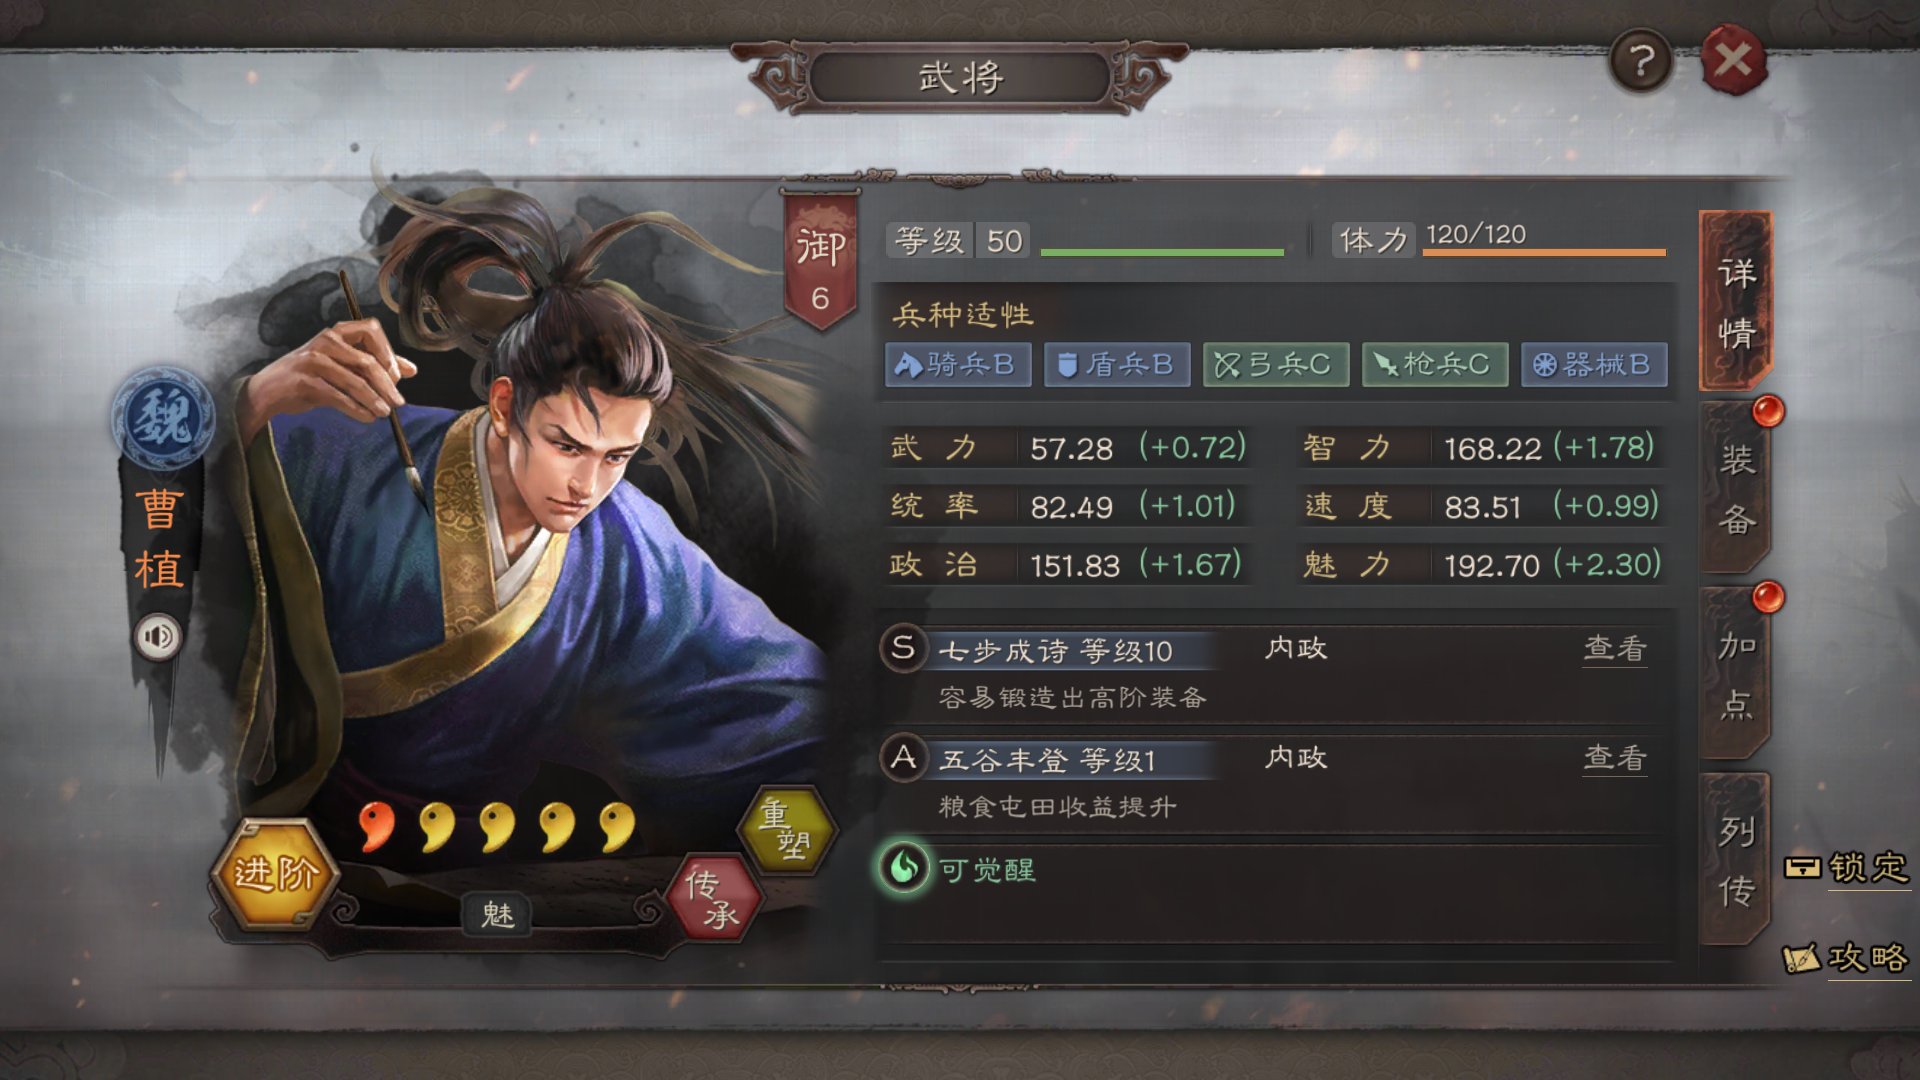This screenshot has height=1080, width=1920.
Task: Click the red first star rank marker
Action: (376, 827)
